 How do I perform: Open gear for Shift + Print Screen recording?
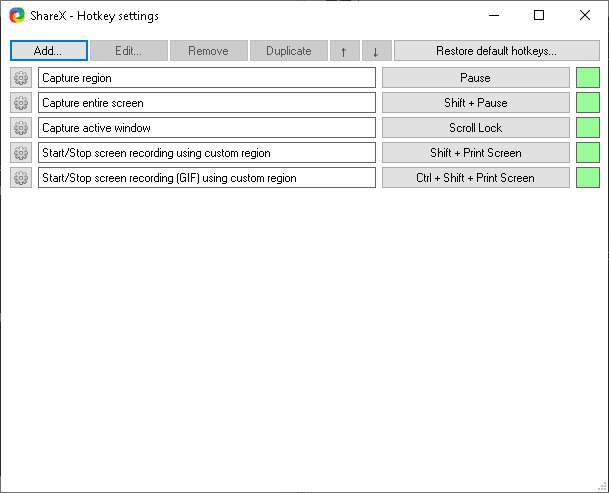pyautogui.click(x=21, y=153)
